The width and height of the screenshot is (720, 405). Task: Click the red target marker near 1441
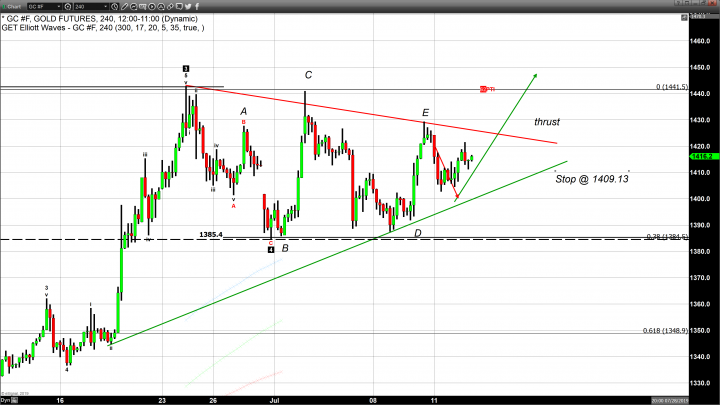[x=487, y=90]
